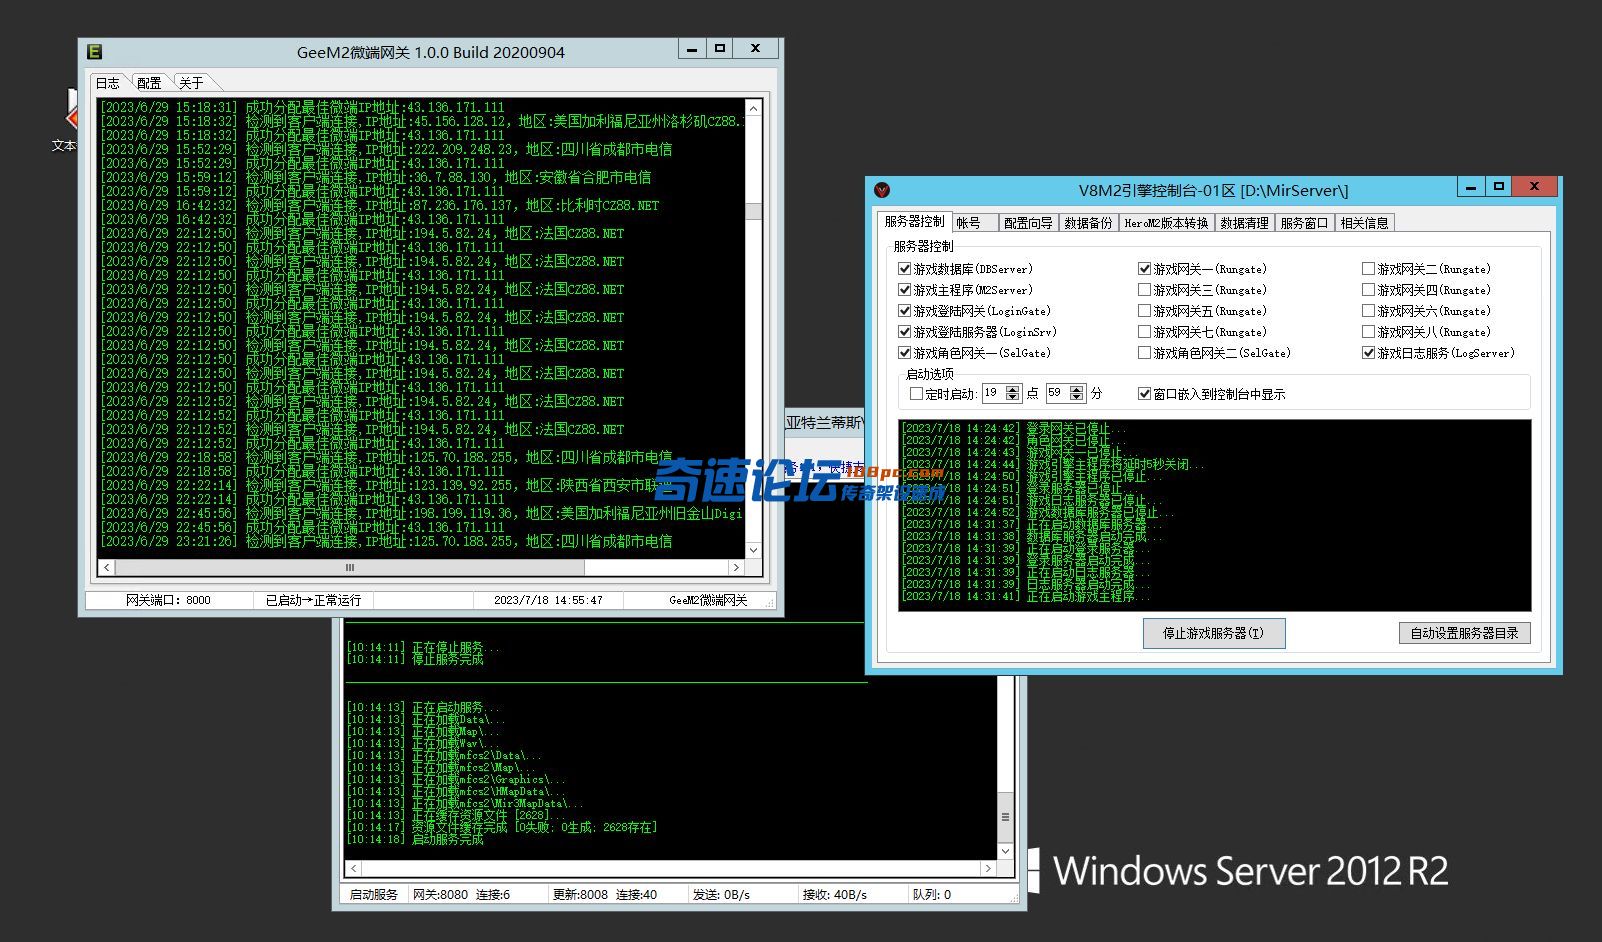Click bottom window horizontal scrollbar right arrow
Image resolution: width=1602 pixels, height=942 pixels.
click(988, 868)
